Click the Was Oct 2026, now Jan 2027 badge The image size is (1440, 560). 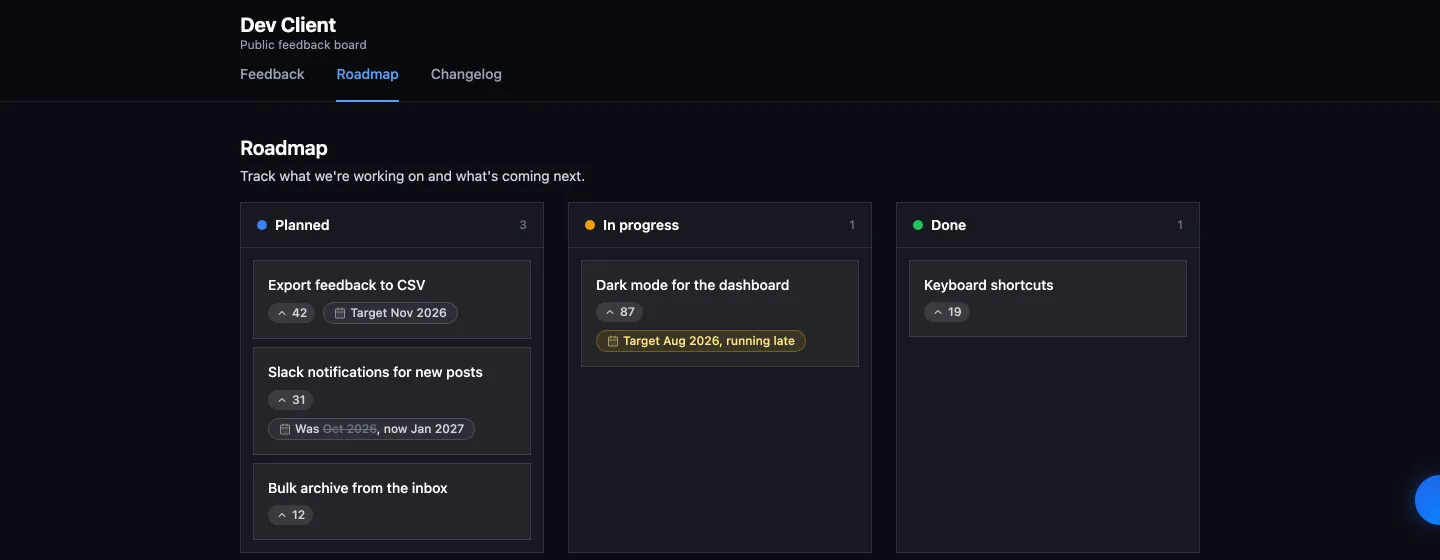pyautogui.click(x=371, y=429)
